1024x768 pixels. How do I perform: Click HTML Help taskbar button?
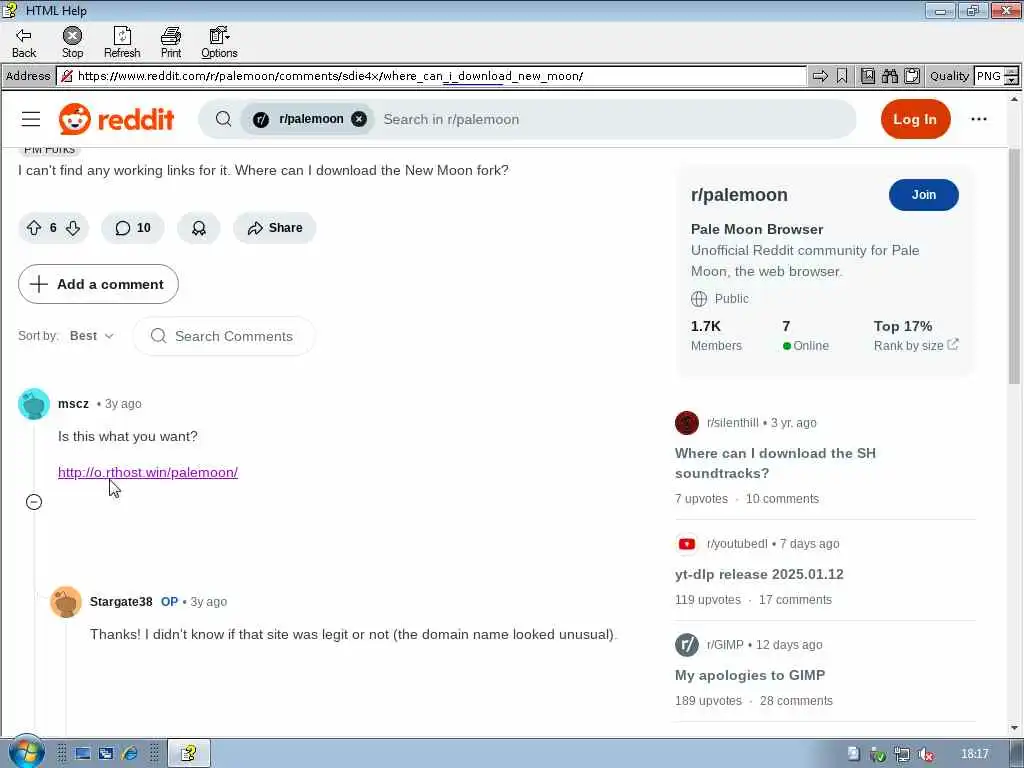tap(189, 754)
